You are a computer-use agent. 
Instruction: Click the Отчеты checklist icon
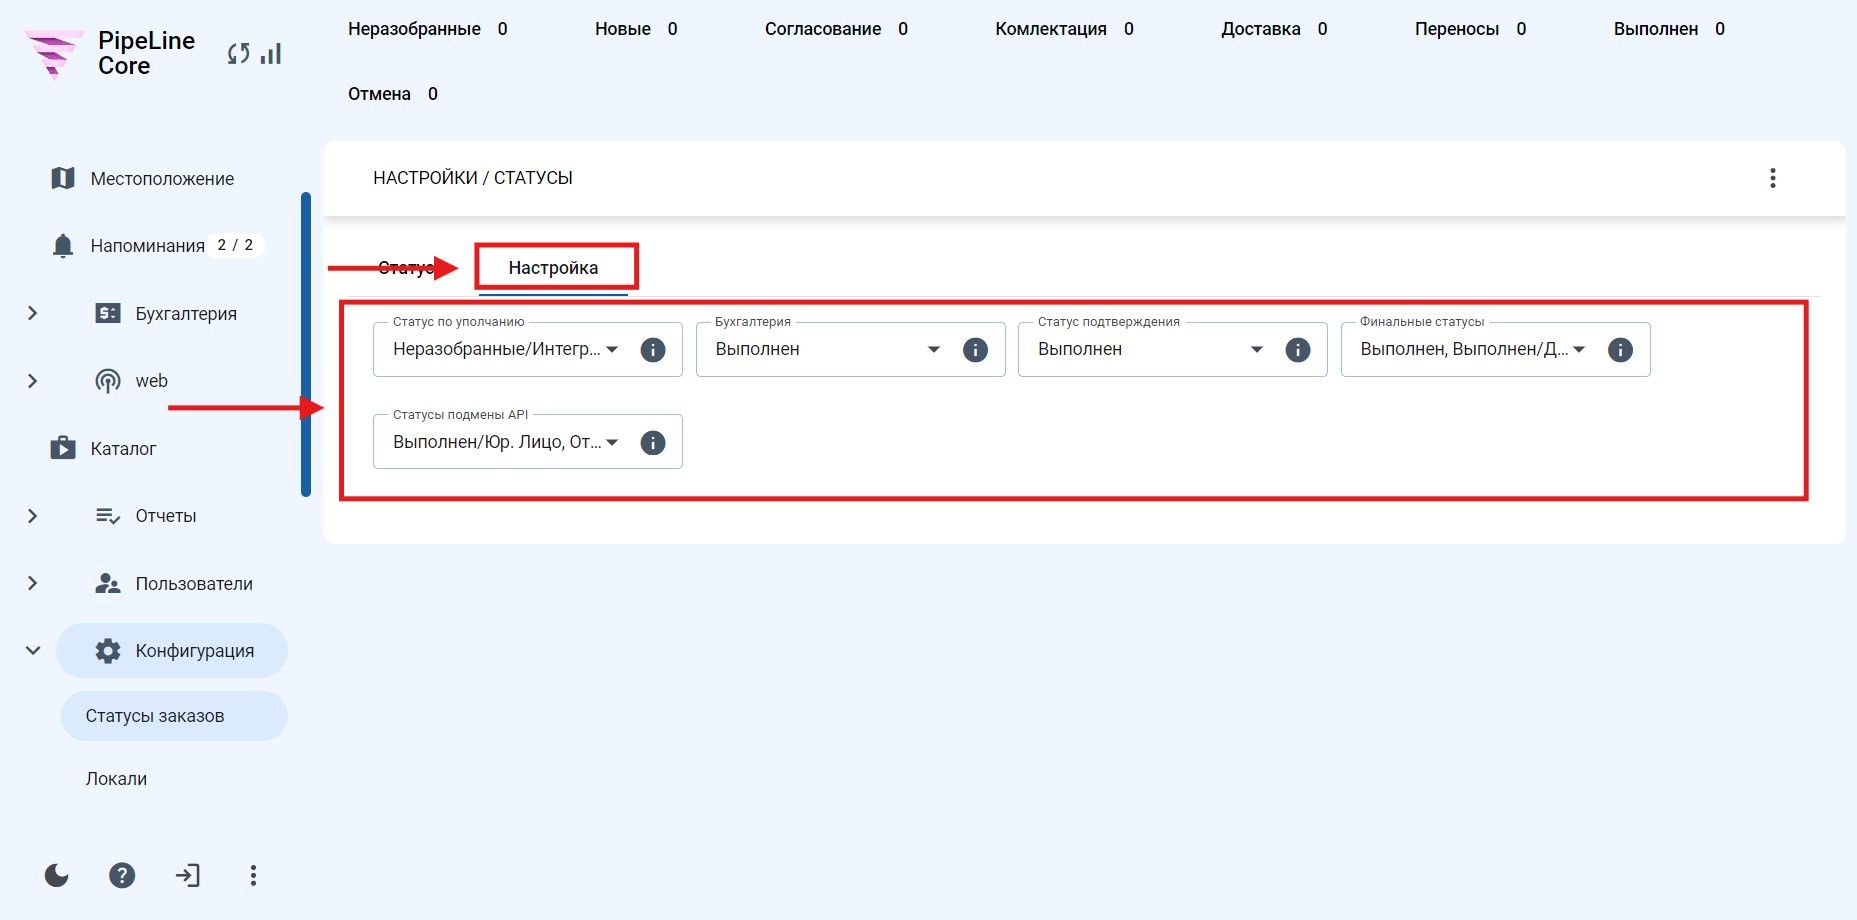108,516
